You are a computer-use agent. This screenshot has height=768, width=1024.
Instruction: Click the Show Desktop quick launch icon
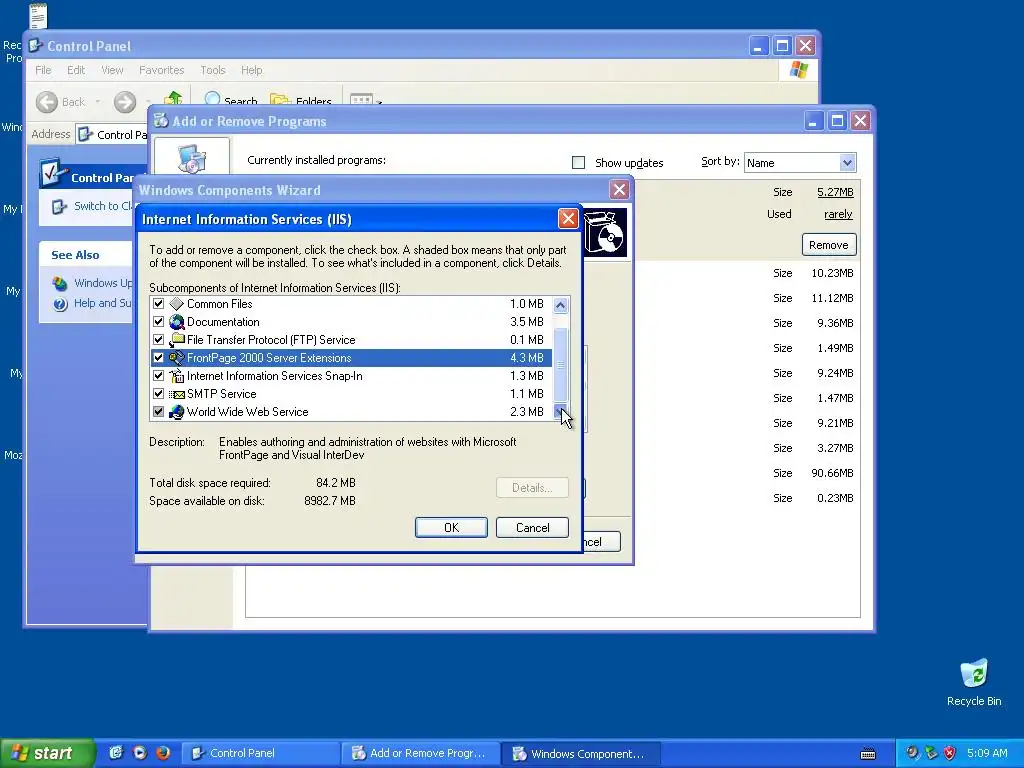pos(116,753)
